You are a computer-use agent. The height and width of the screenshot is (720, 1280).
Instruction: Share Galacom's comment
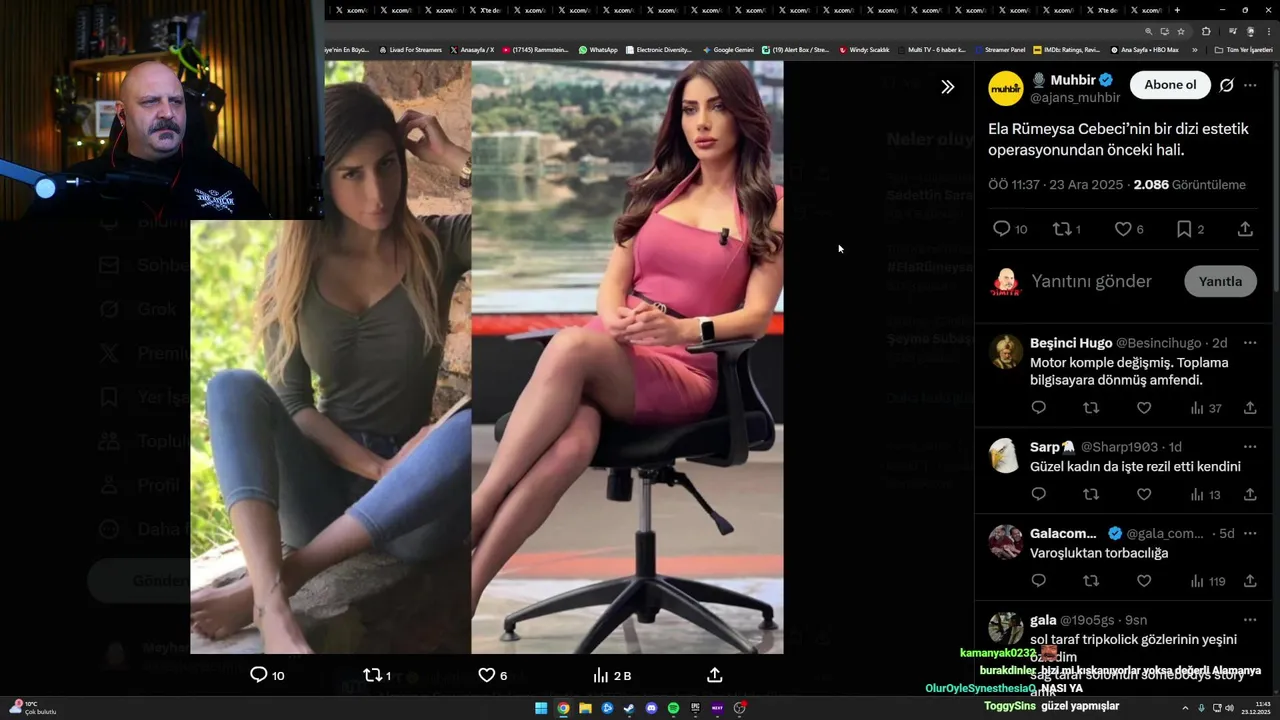[1250, 581]
